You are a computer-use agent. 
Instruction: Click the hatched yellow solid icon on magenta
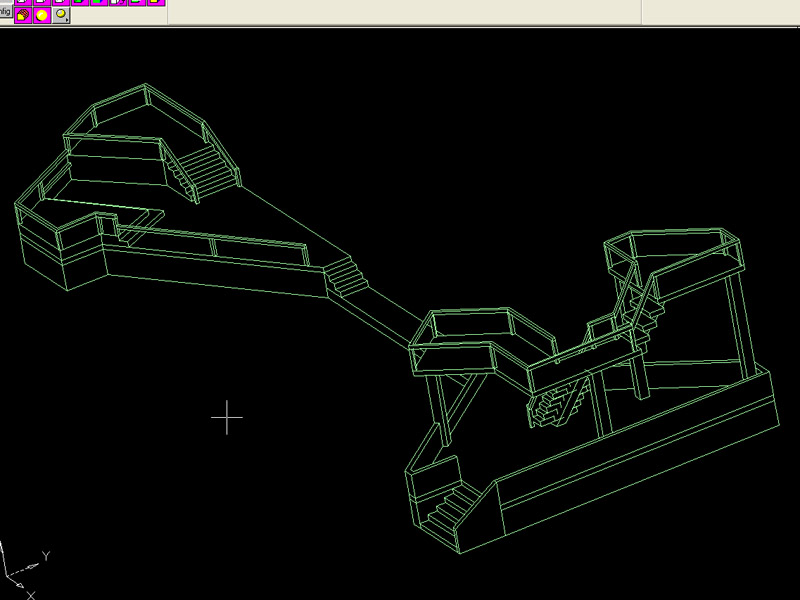coord(22,15)
